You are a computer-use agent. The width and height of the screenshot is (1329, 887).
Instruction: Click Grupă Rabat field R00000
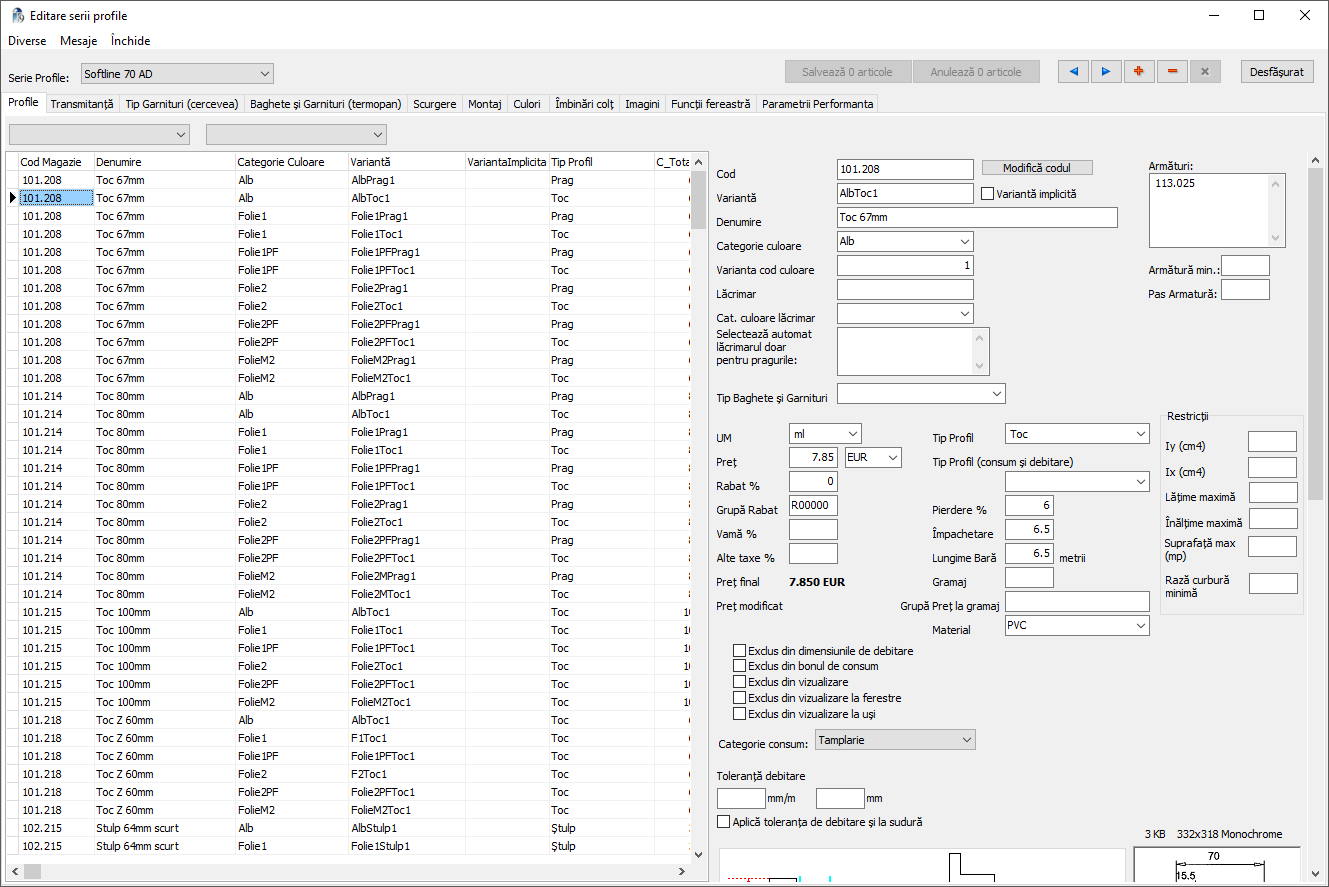coord(813,506)
